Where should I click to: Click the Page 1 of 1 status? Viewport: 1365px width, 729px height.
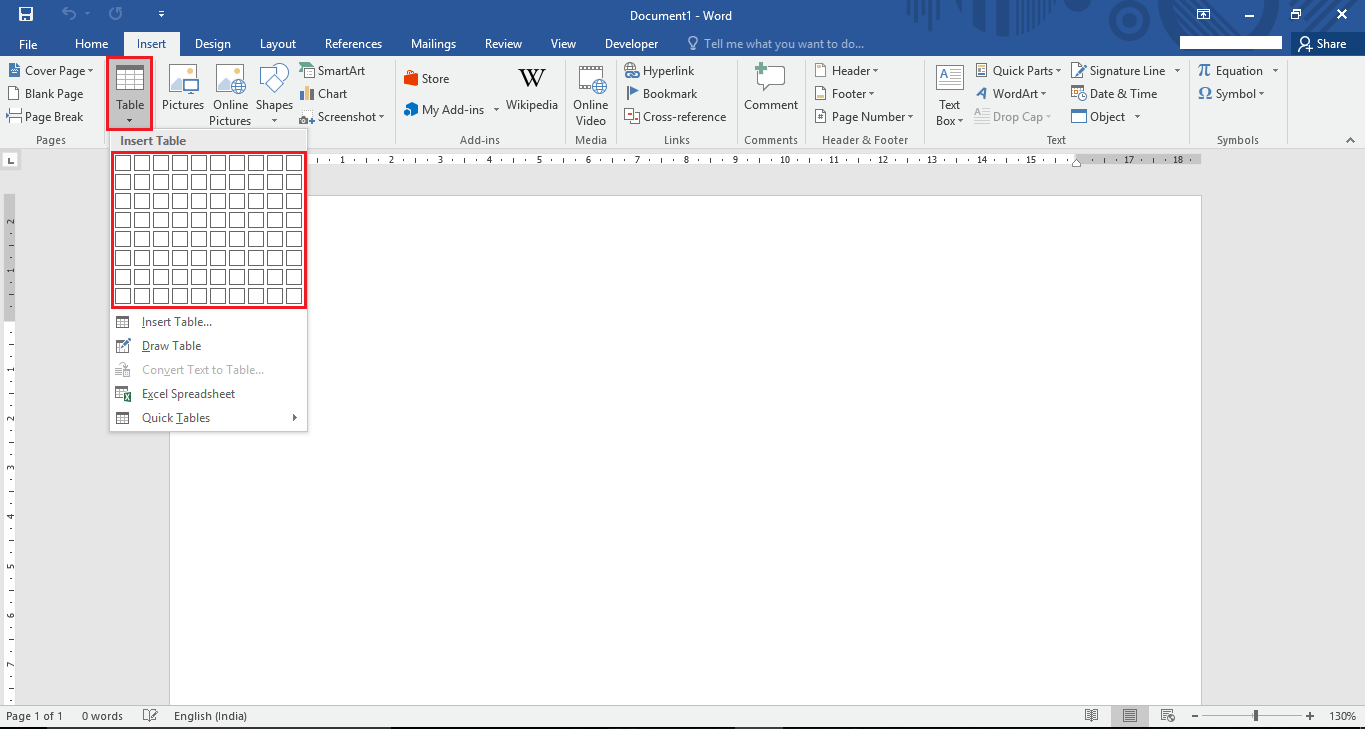[34, 716]
